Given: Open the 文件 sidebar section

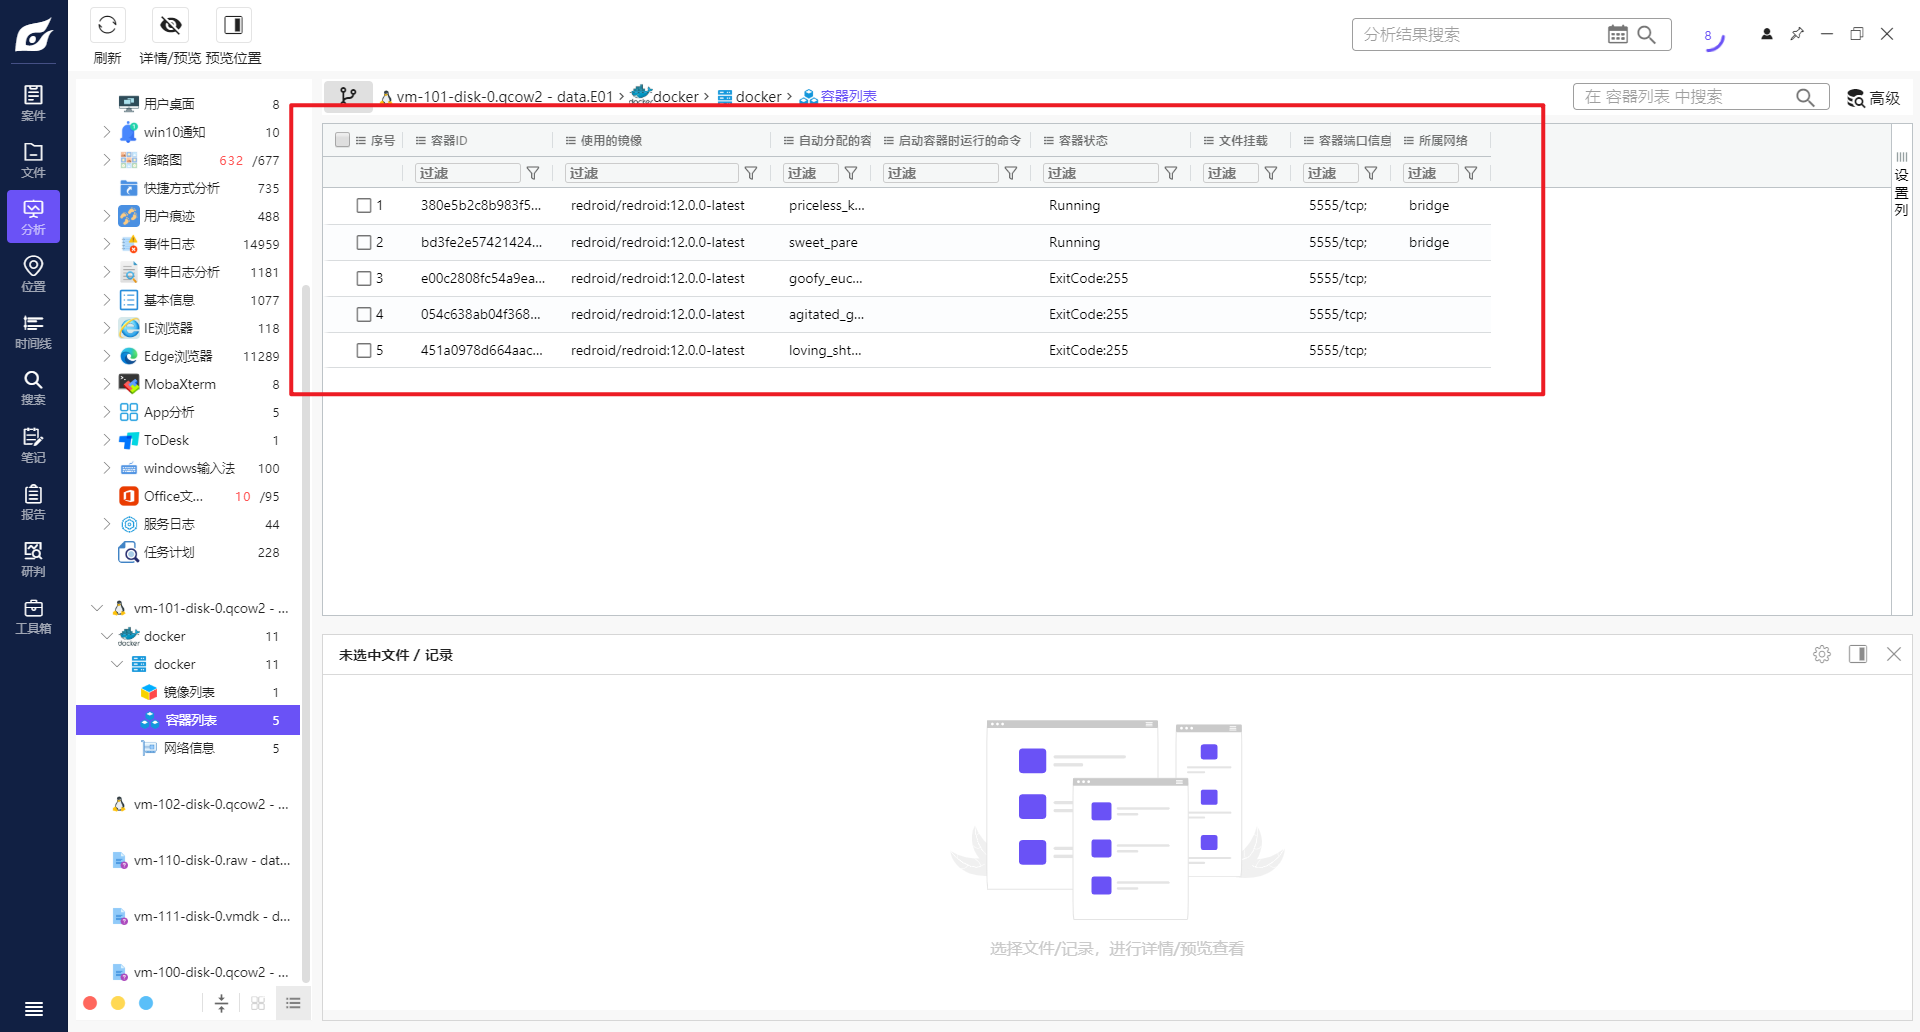Looking at the screenshot, I should point(33,160).
